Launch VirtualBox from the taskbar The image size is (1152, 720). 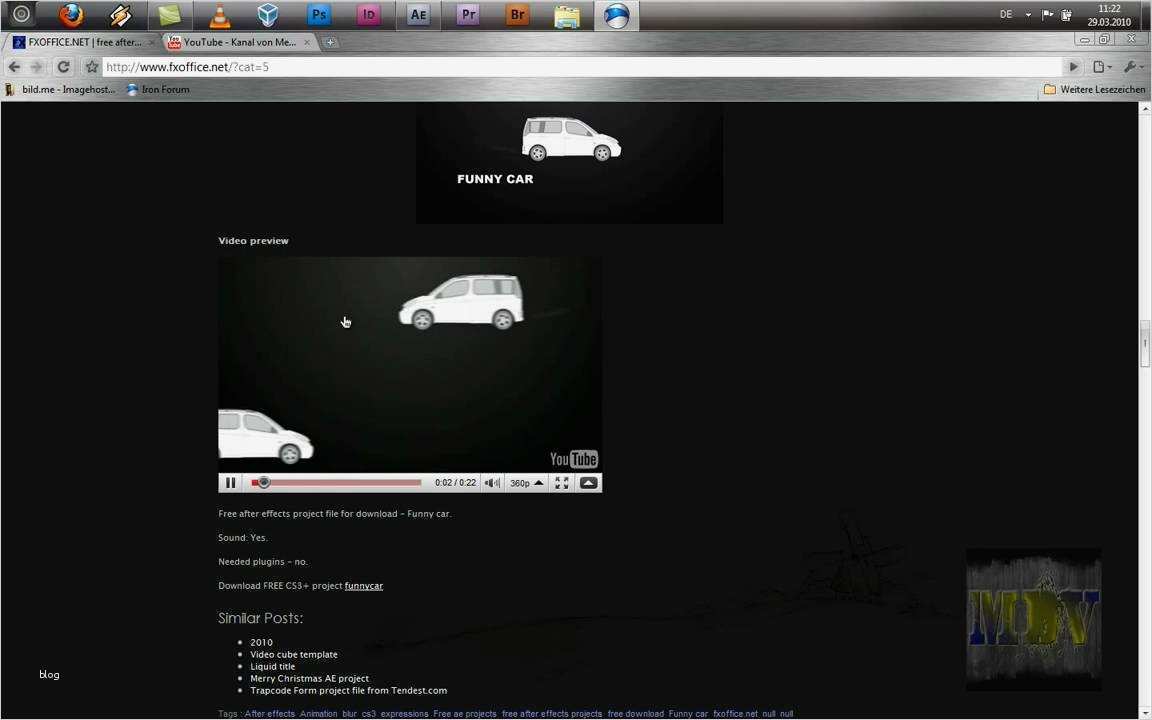tap(268, 15)
